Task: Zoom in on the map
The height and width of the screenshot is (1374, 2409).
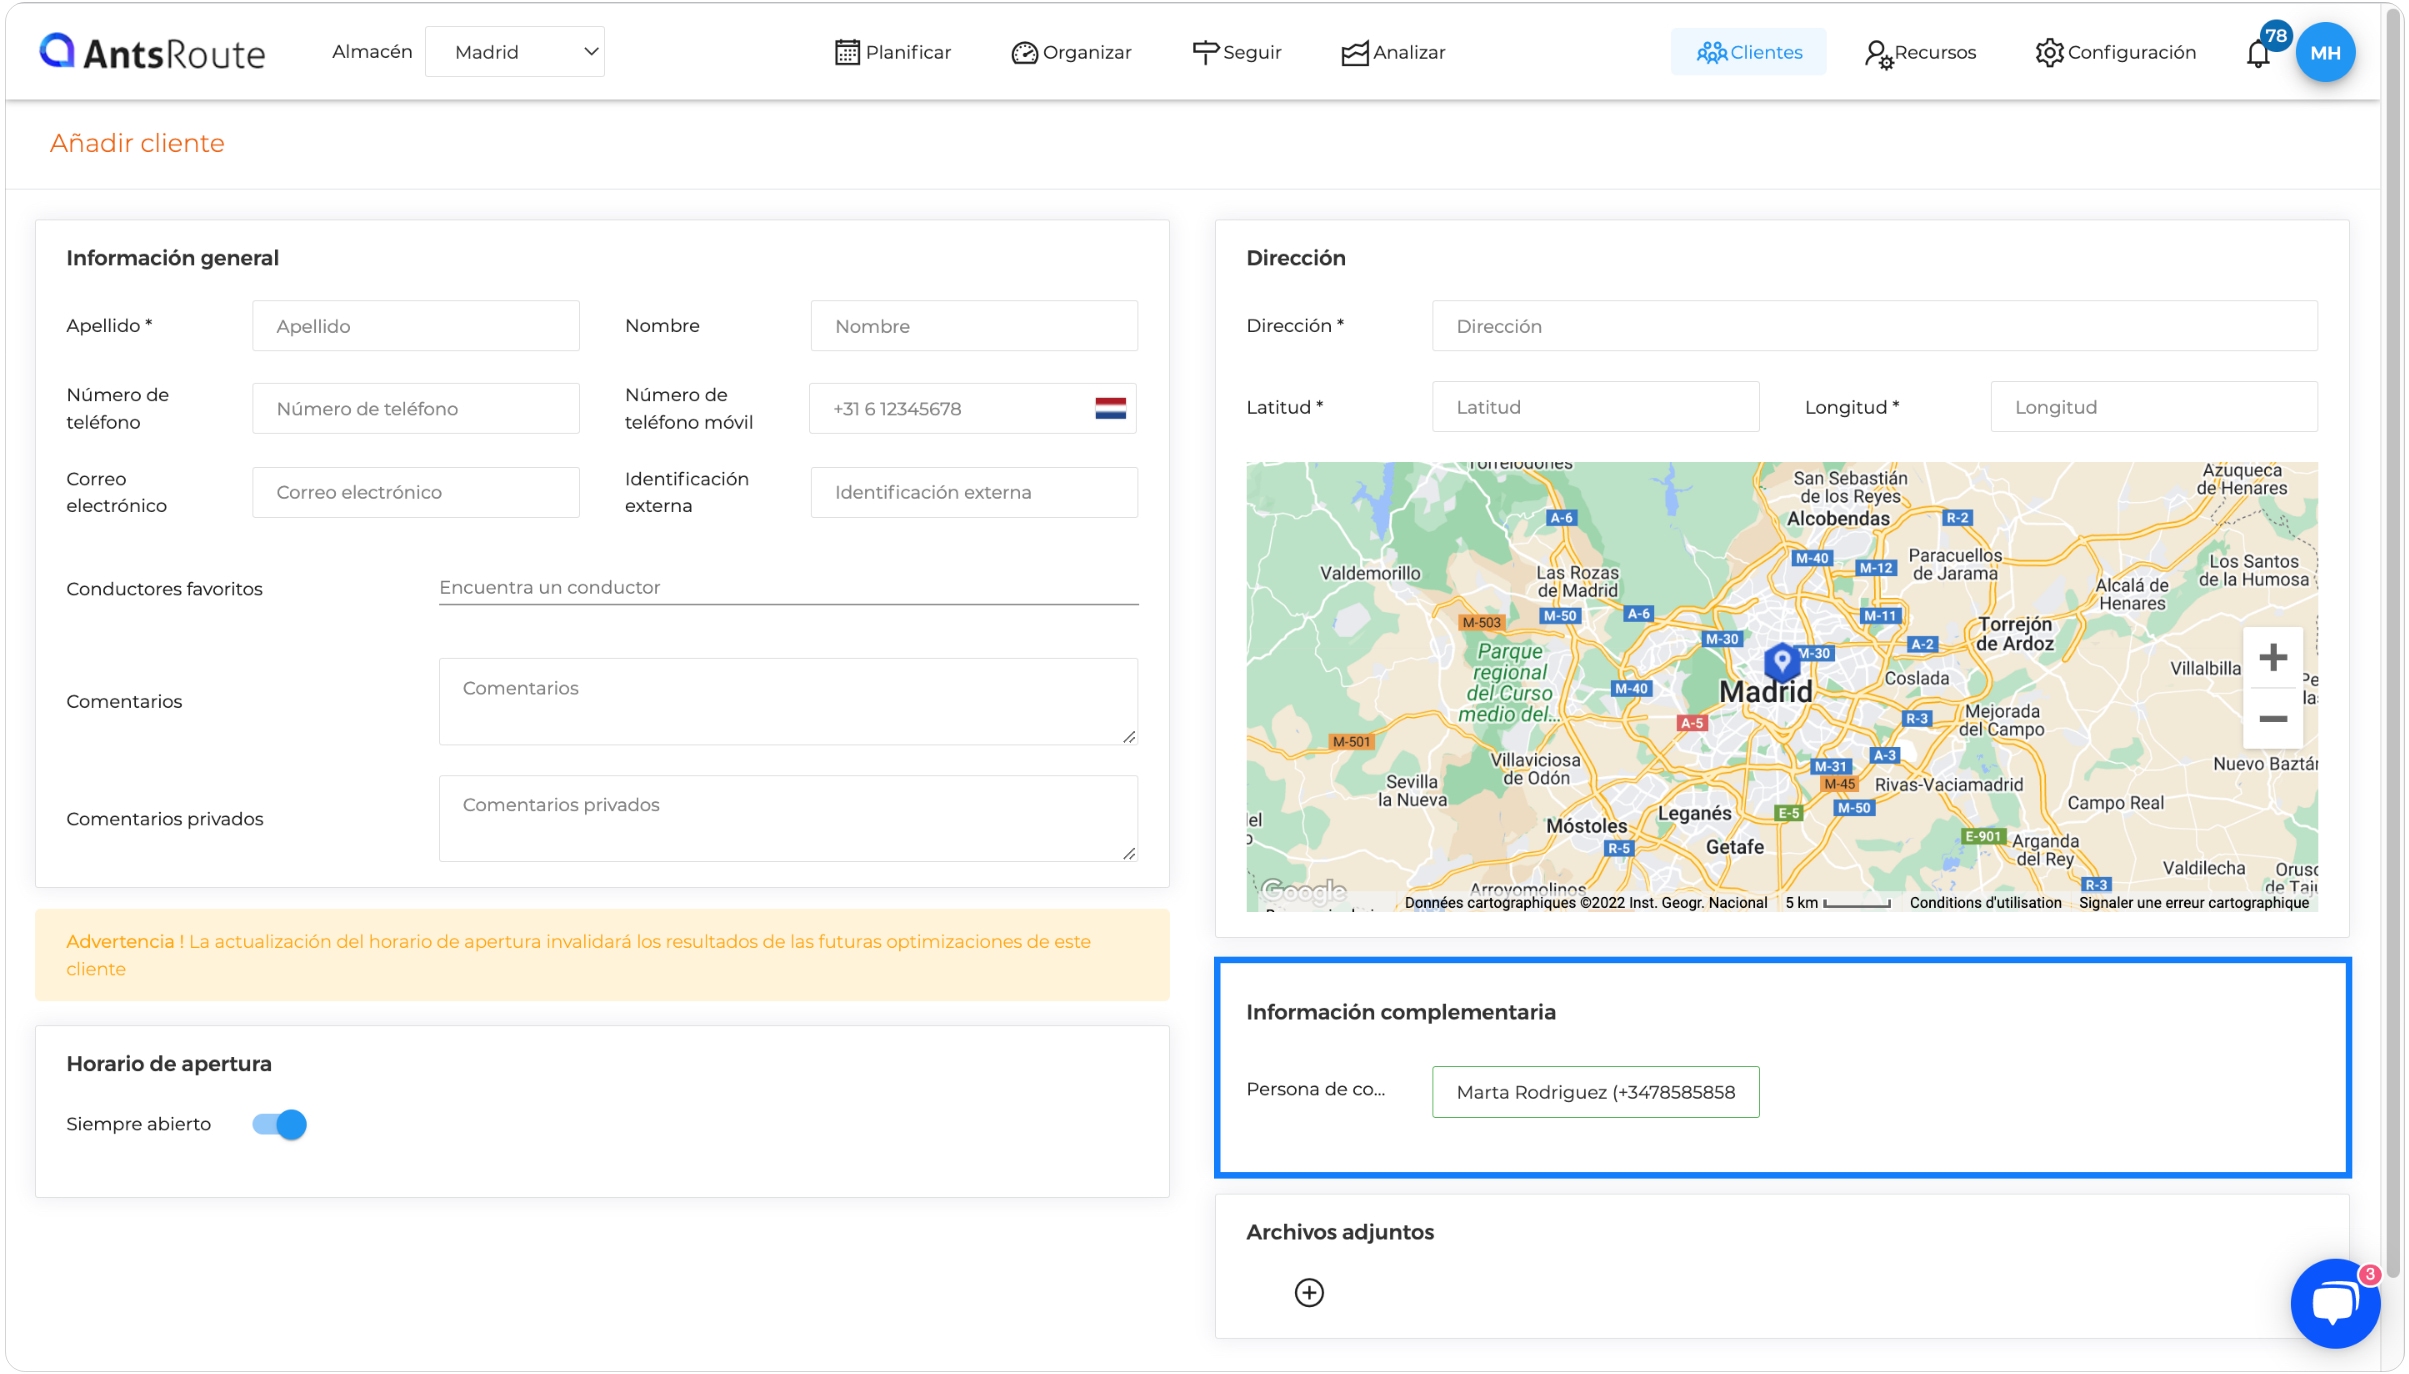Action: click(x=2273, y=657)
